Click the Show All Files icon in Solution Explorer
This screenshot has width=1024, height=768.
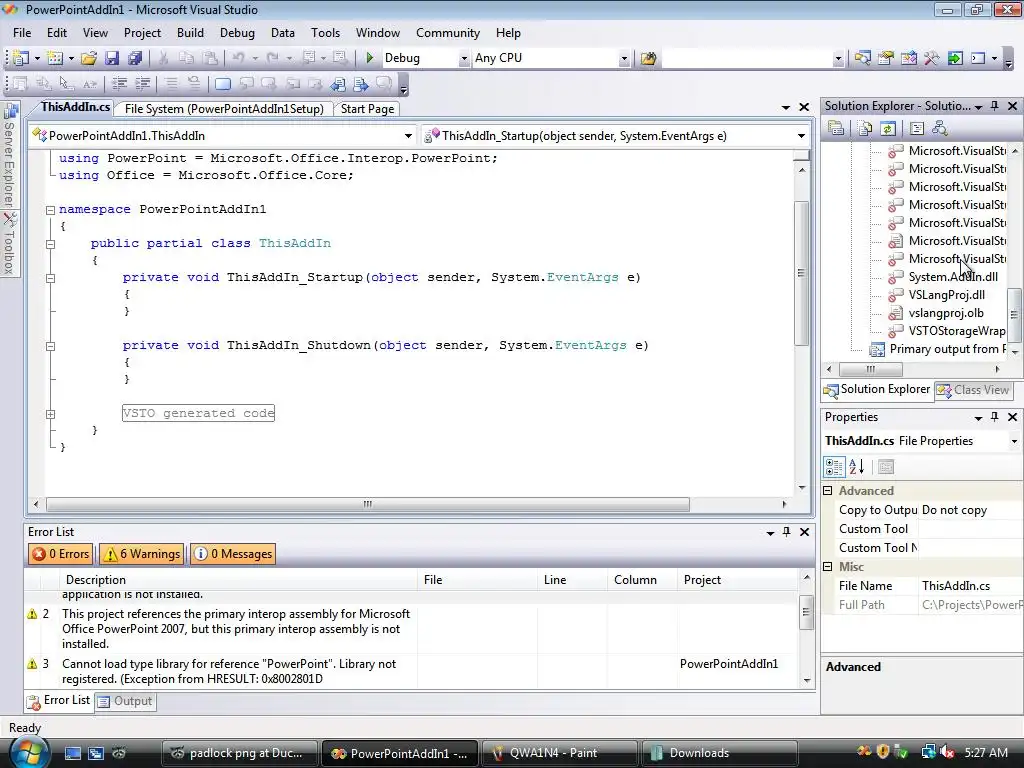pyautogui.click(x=865, y=128)
